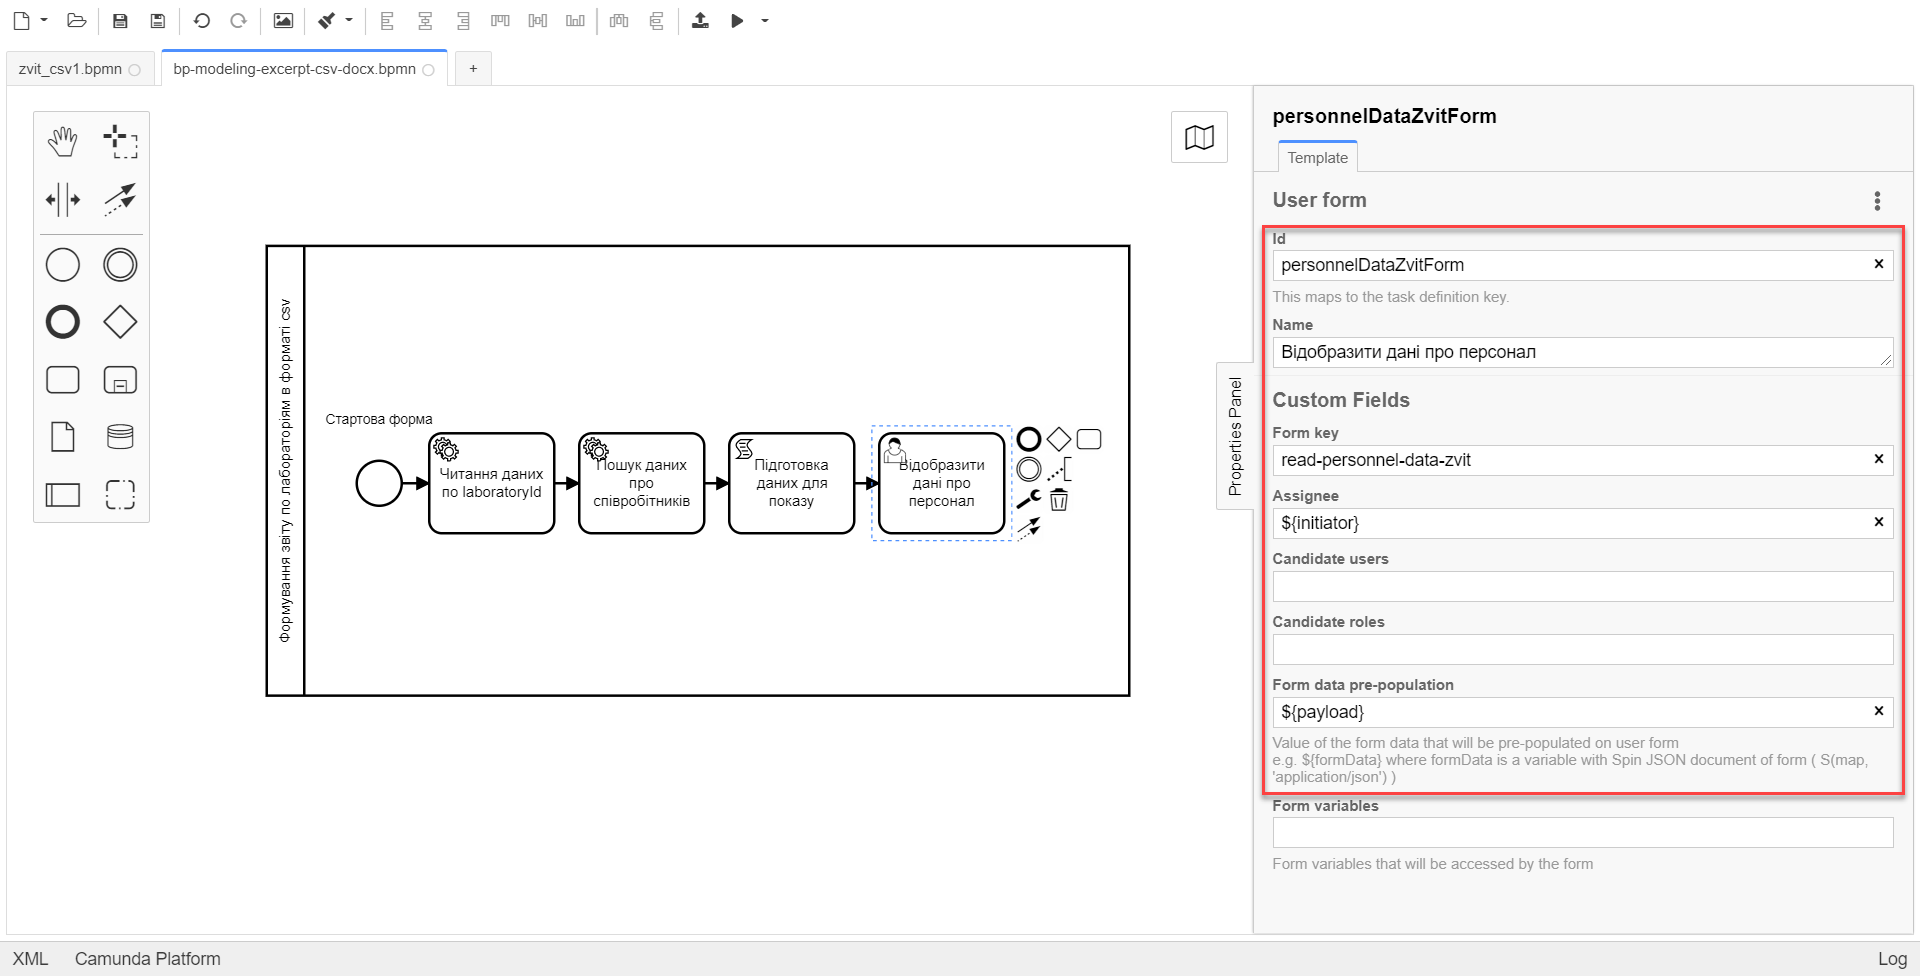Create a data store reference from the palette
This screenshot has width=1920, height=976.
pyautogui.click(x=120, y=437)
